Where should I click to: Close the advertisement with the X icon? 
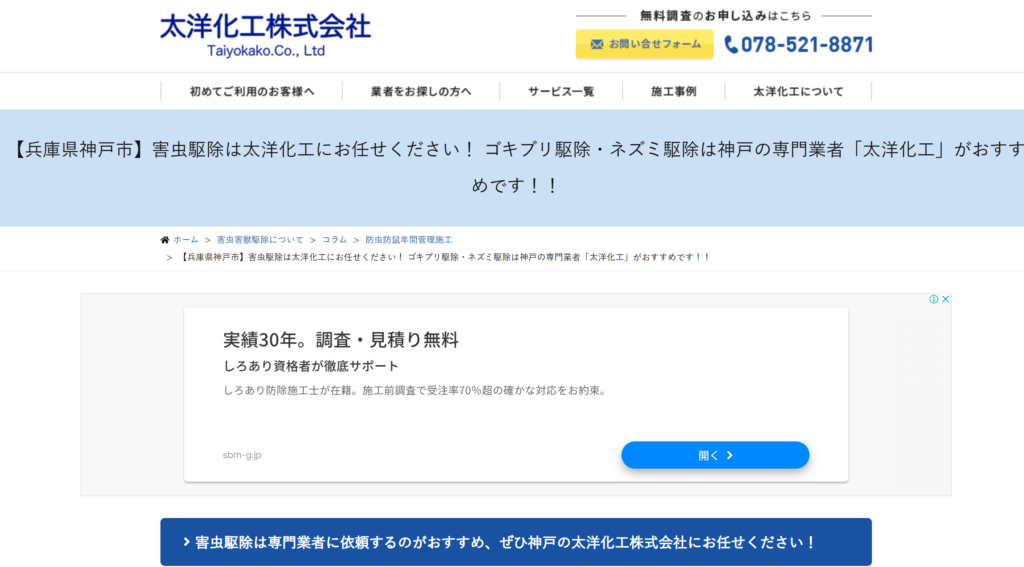945,299
